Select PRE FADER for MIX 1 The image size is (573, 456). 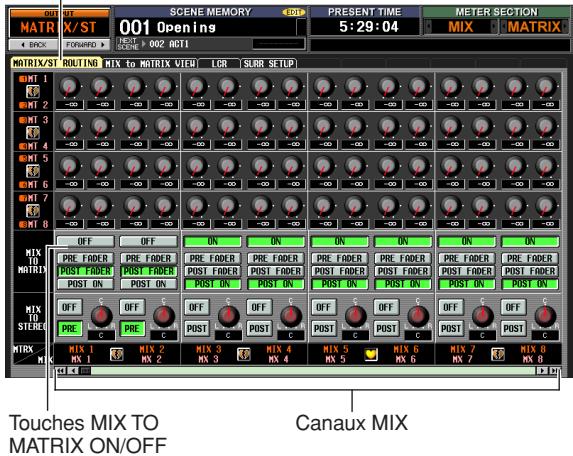tap(85, 258)
